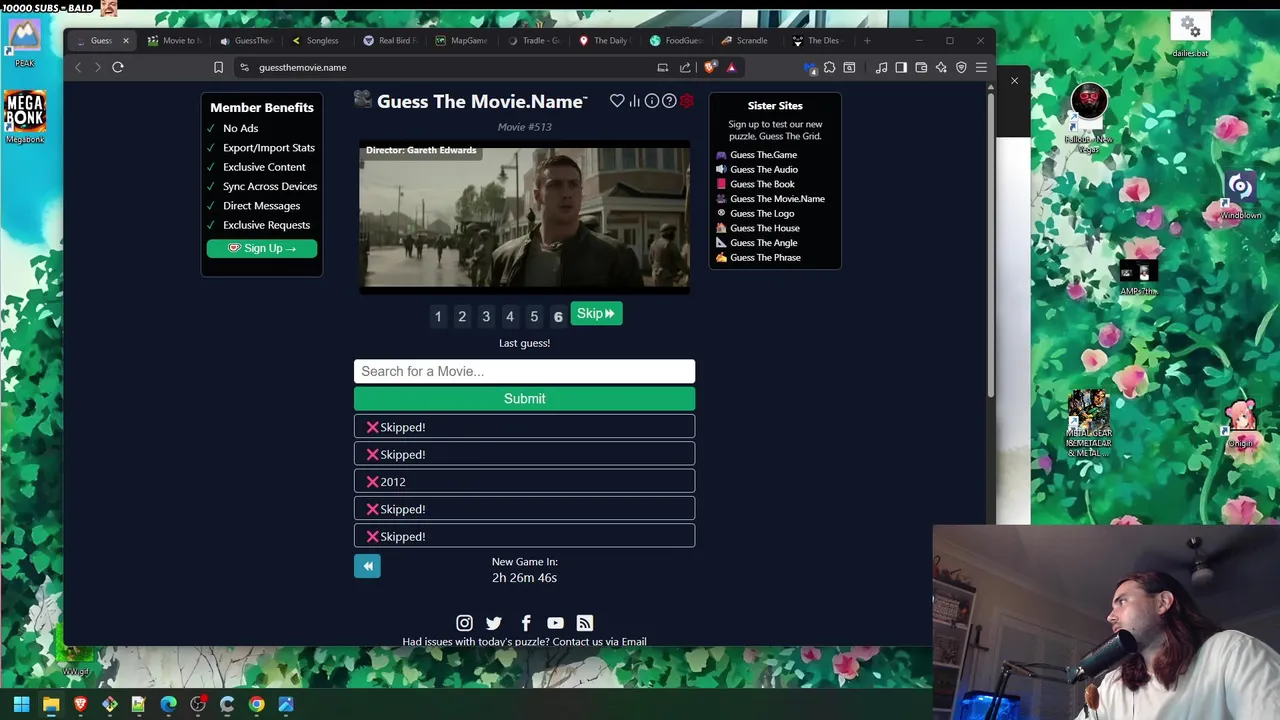Show hint frame 1

(x=438, y=317)
